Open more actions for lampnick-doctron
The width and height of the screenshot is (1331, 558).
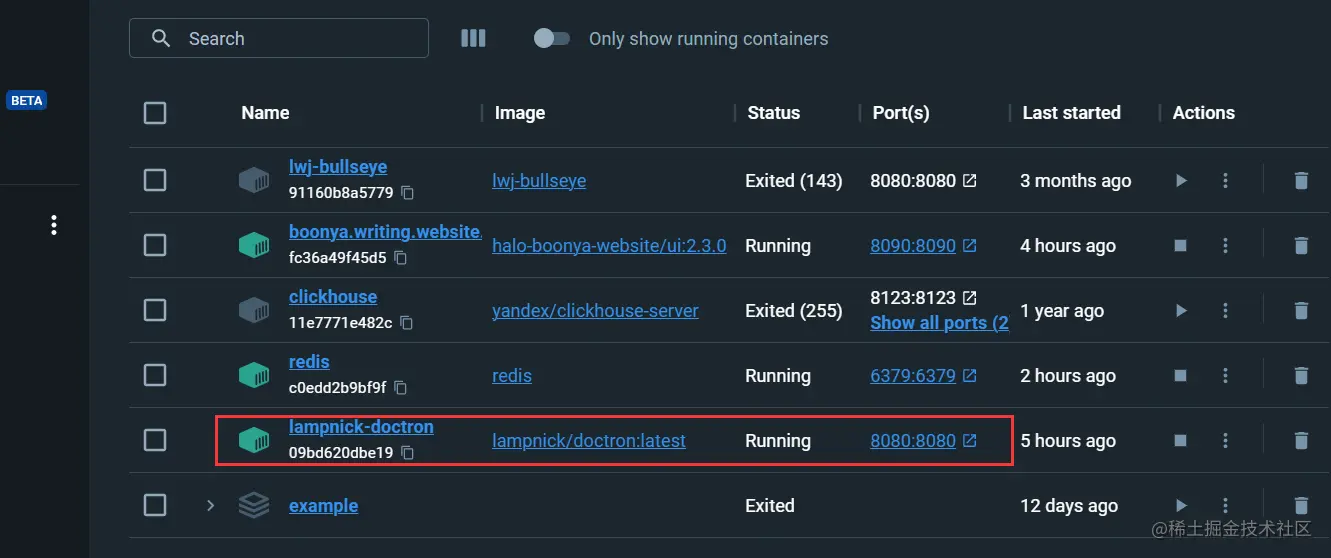coord(1226,441)
